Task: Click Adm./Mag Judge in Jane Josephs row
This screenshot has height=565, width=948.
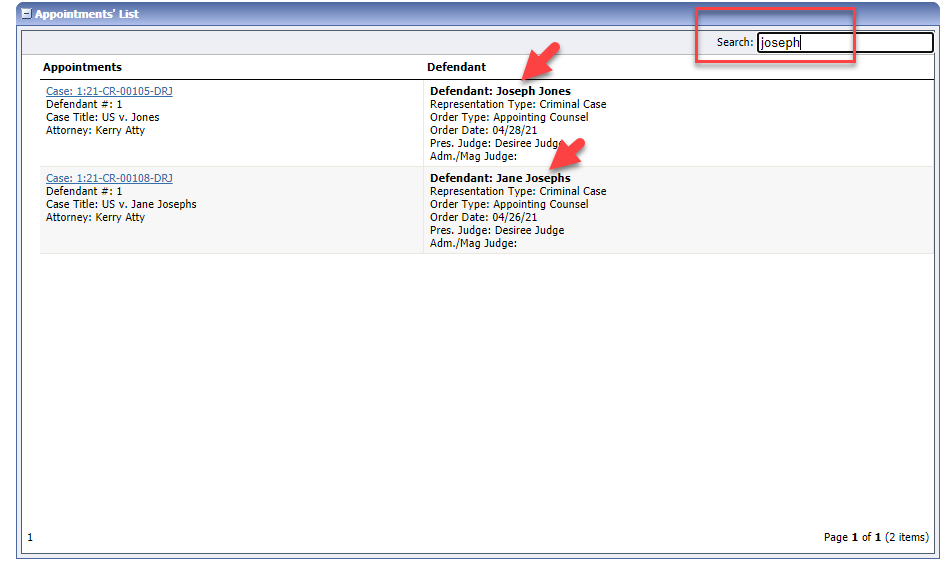Action: click(x=473, y=244)
